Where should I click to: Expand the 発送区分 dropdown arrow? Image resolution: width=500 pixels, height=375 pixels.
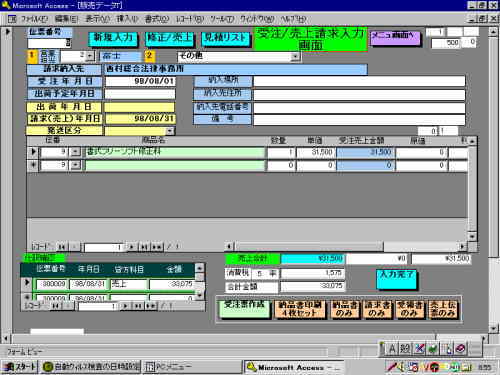170,131
